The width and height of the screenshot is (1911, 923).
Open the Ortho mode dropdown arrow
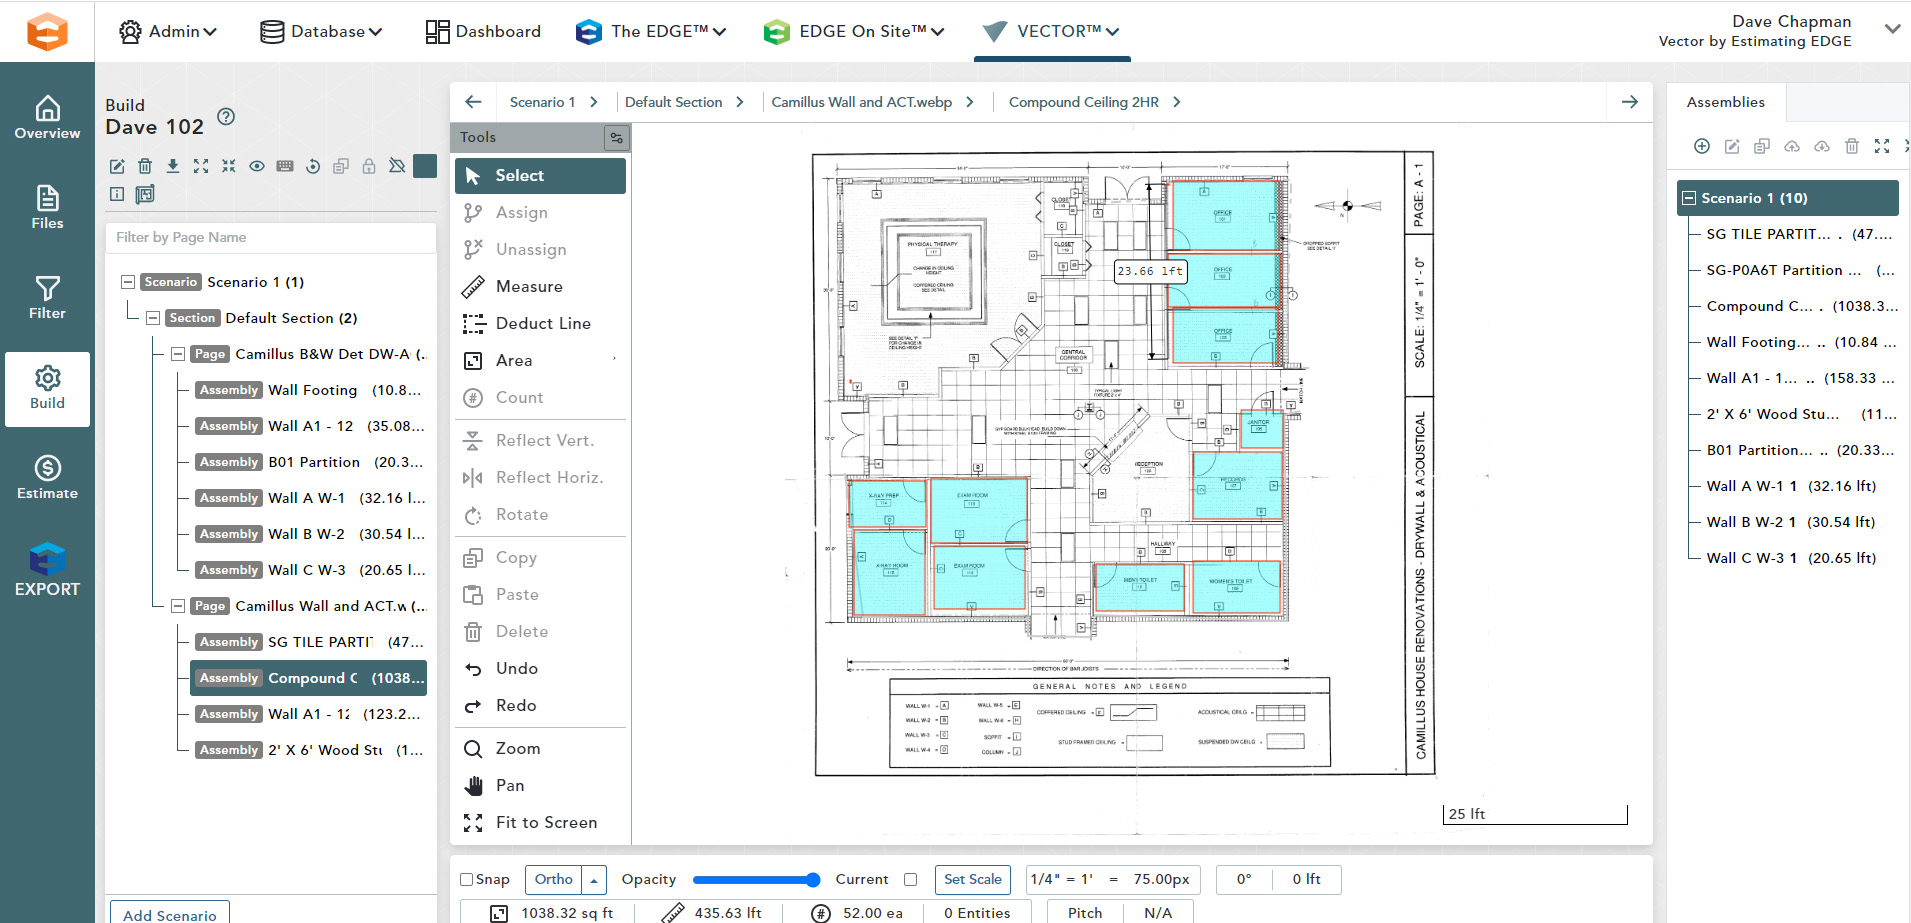[594, 880]
